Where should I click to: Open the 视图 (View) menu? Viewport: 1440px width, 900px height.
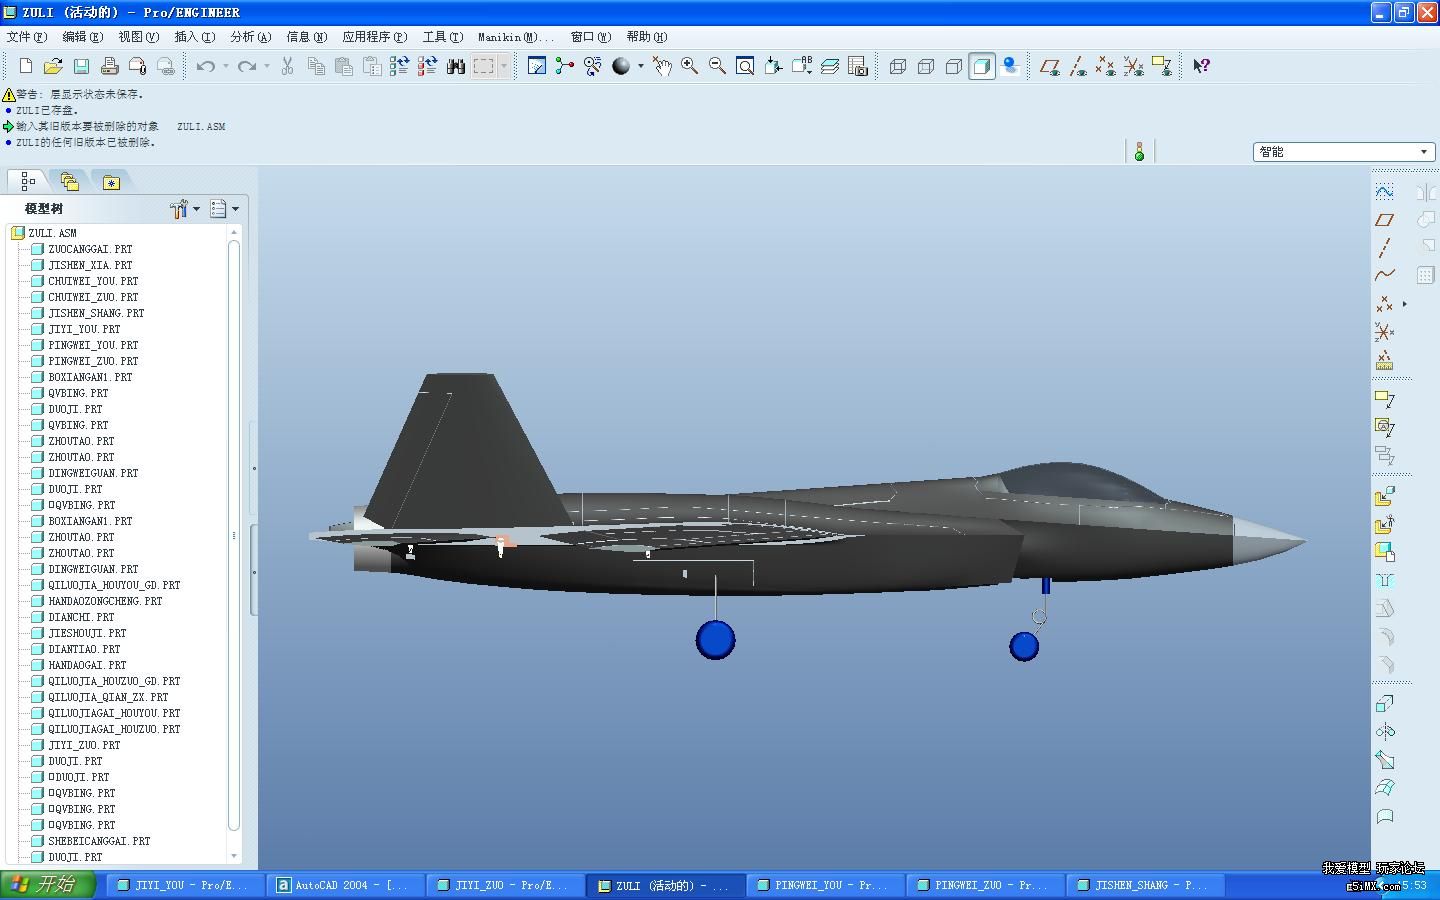(139, 37)
